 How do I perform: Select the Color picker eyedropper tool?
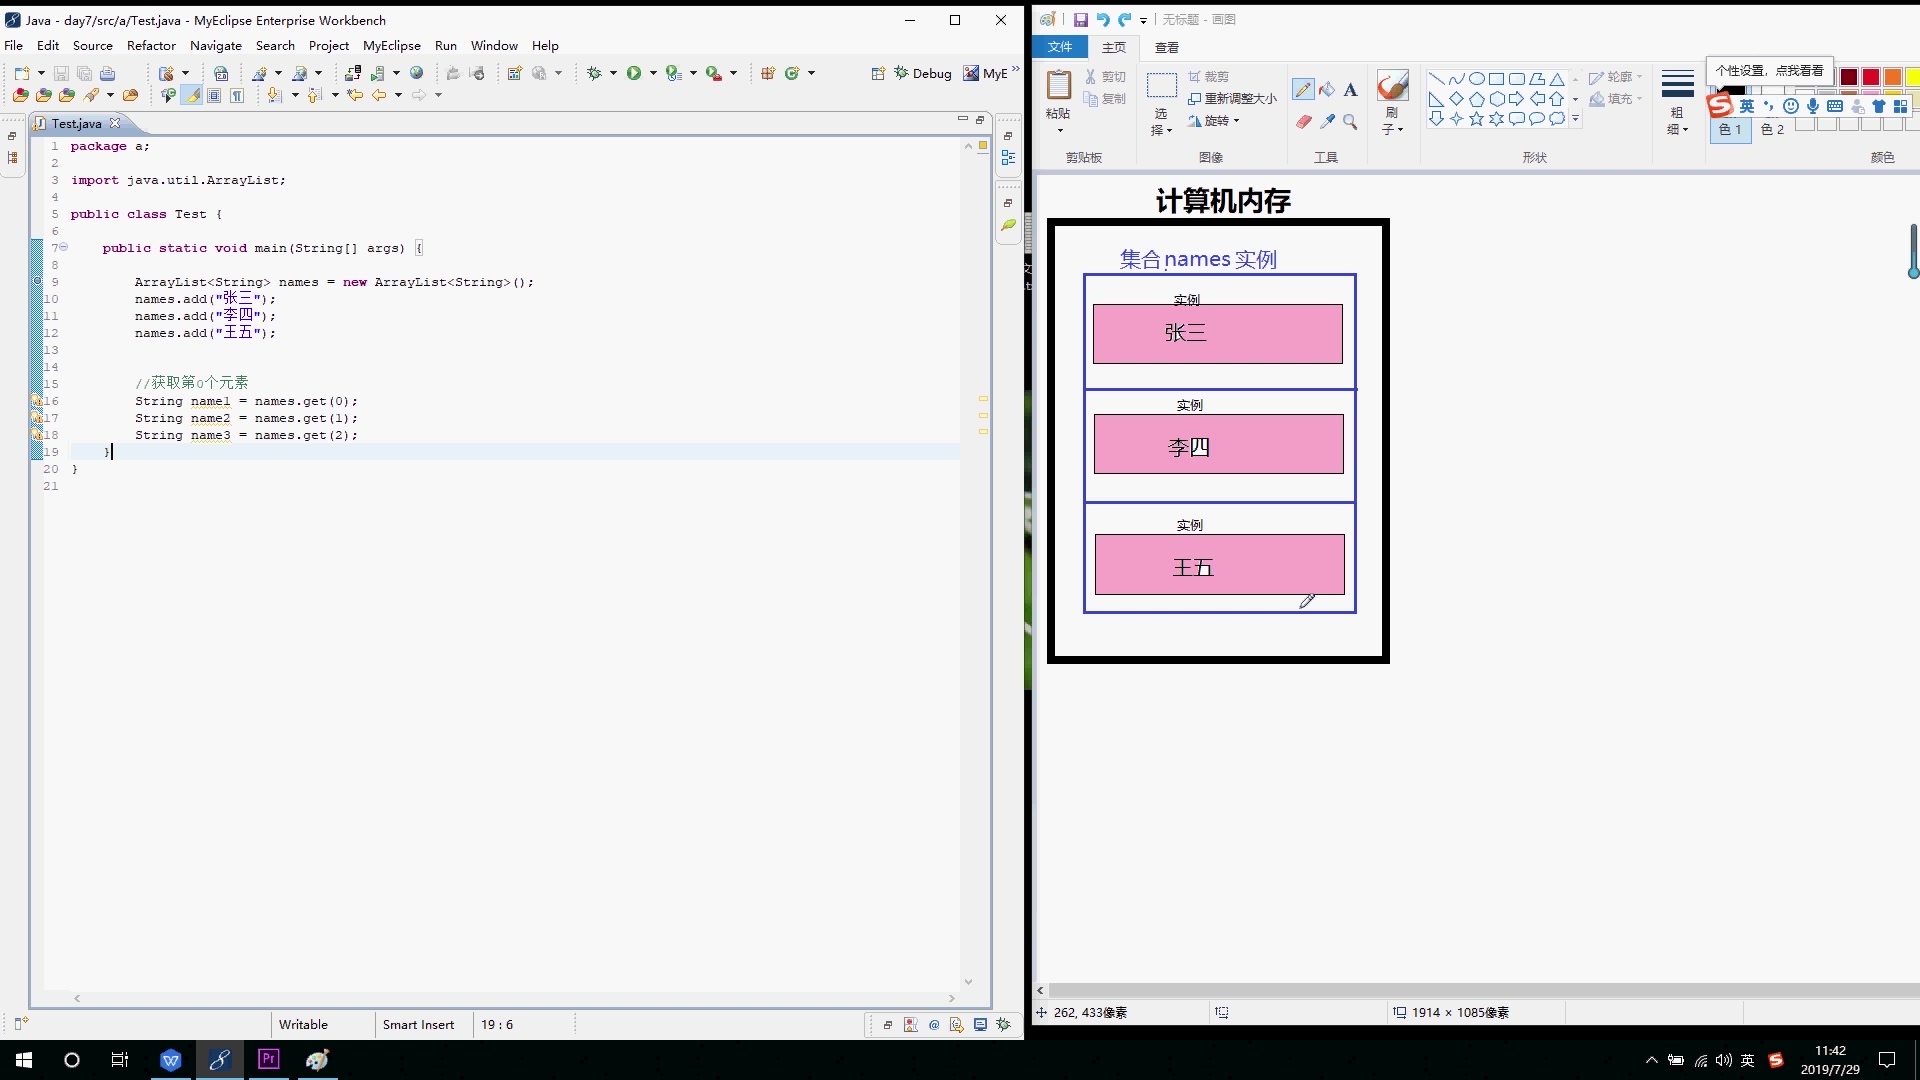pos(1327,121)
